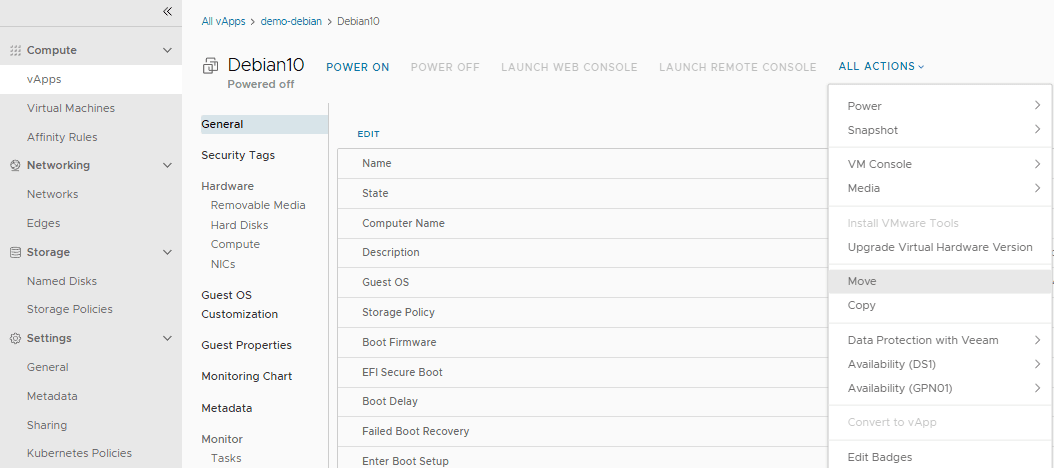Select Compute under Hardware
This screenshot has width=1054, height=468.
(x=235, y=245)
